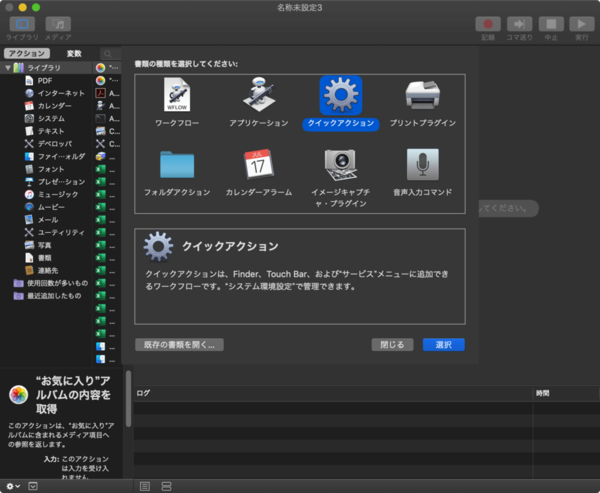Screen dimensions: 600x493
Task: Select ムービー category
Action: click(46, 207)
